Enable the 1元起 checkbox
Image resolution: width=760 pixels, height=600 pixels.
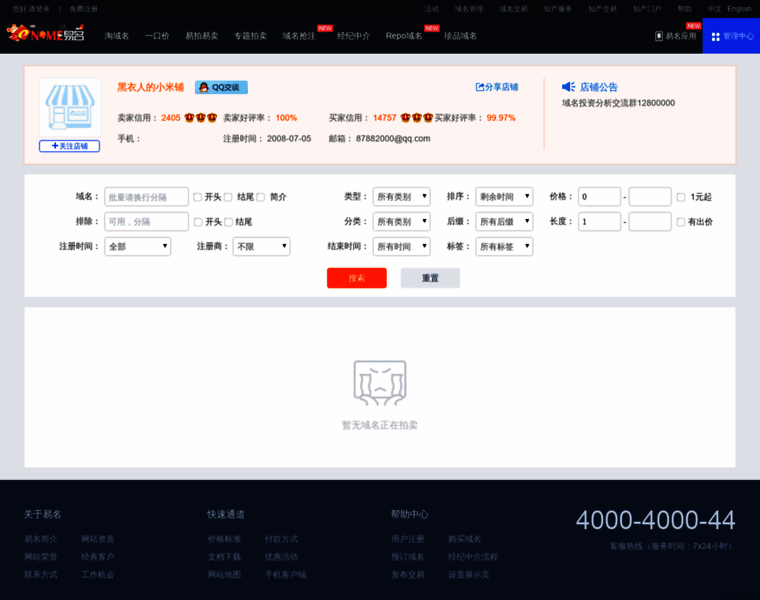click(x=681, y=197)
